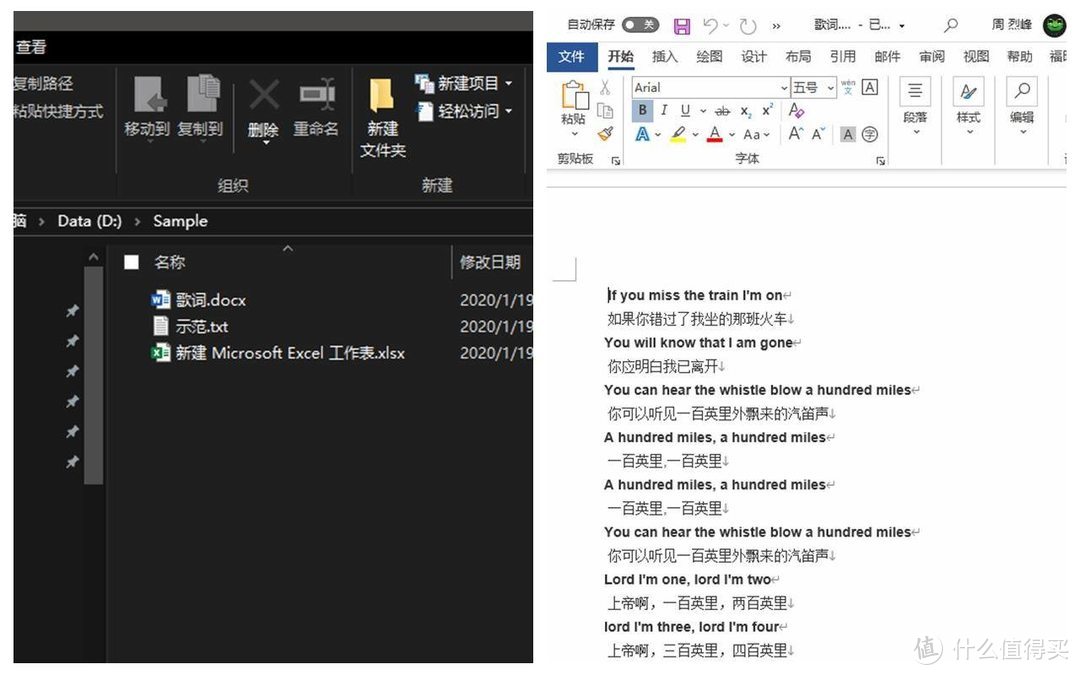Expand the 轻松访问 dropdown in Explorer

coord(508,111)
